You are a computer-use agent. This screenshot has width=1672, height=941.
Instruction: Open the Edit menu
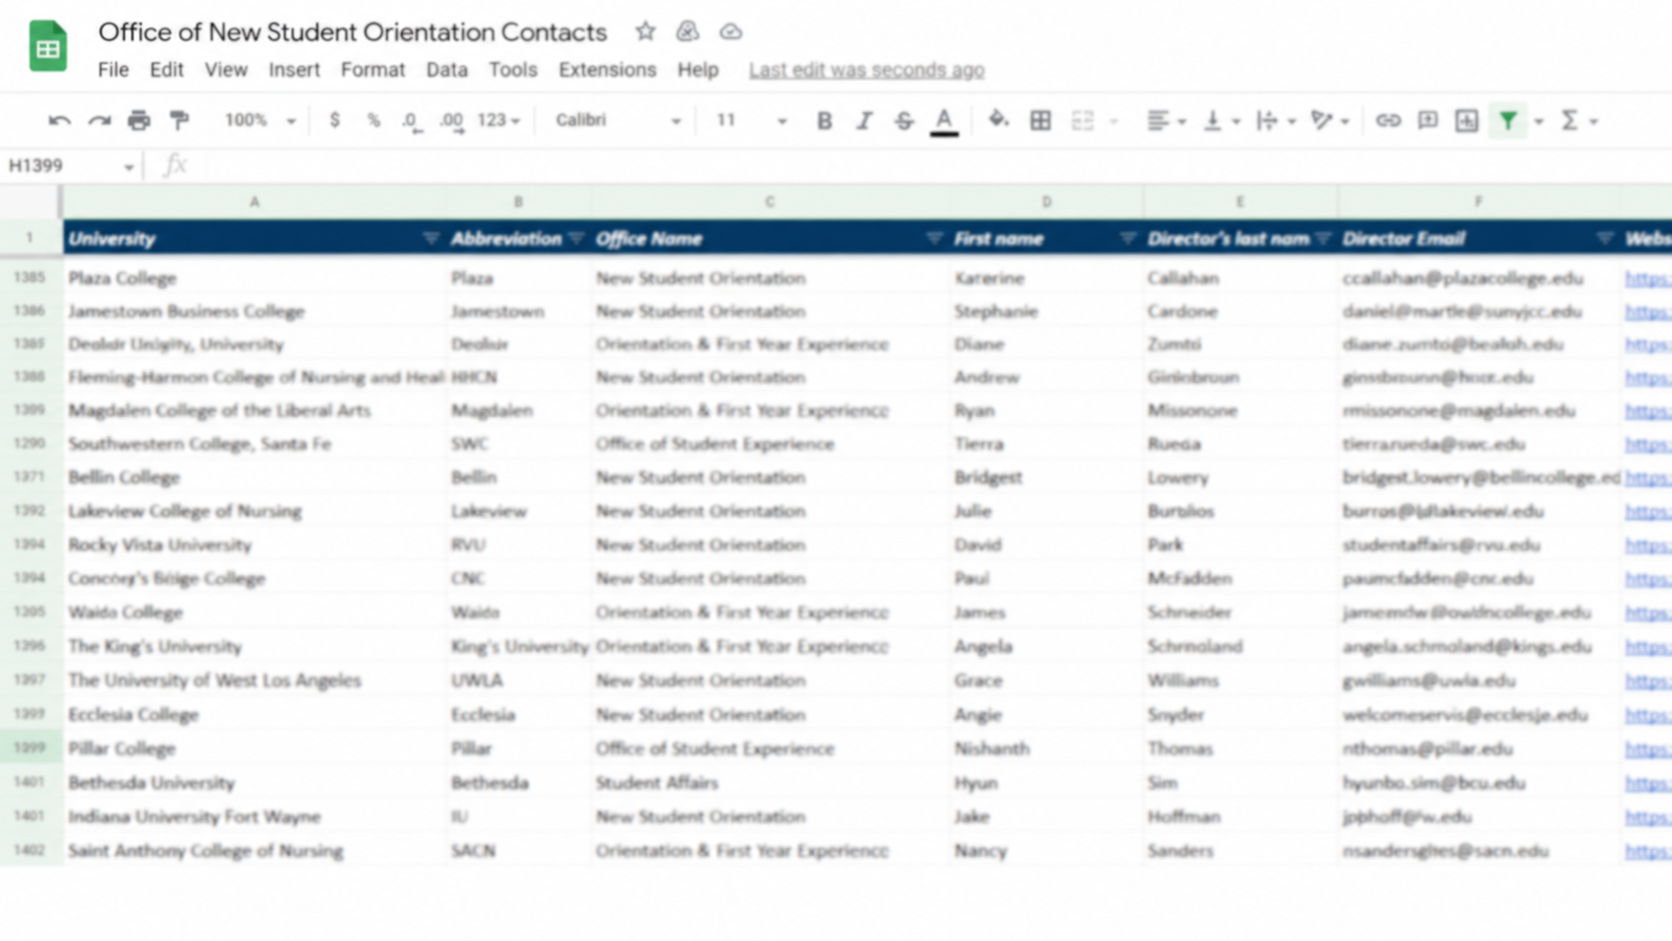(167, 70)
